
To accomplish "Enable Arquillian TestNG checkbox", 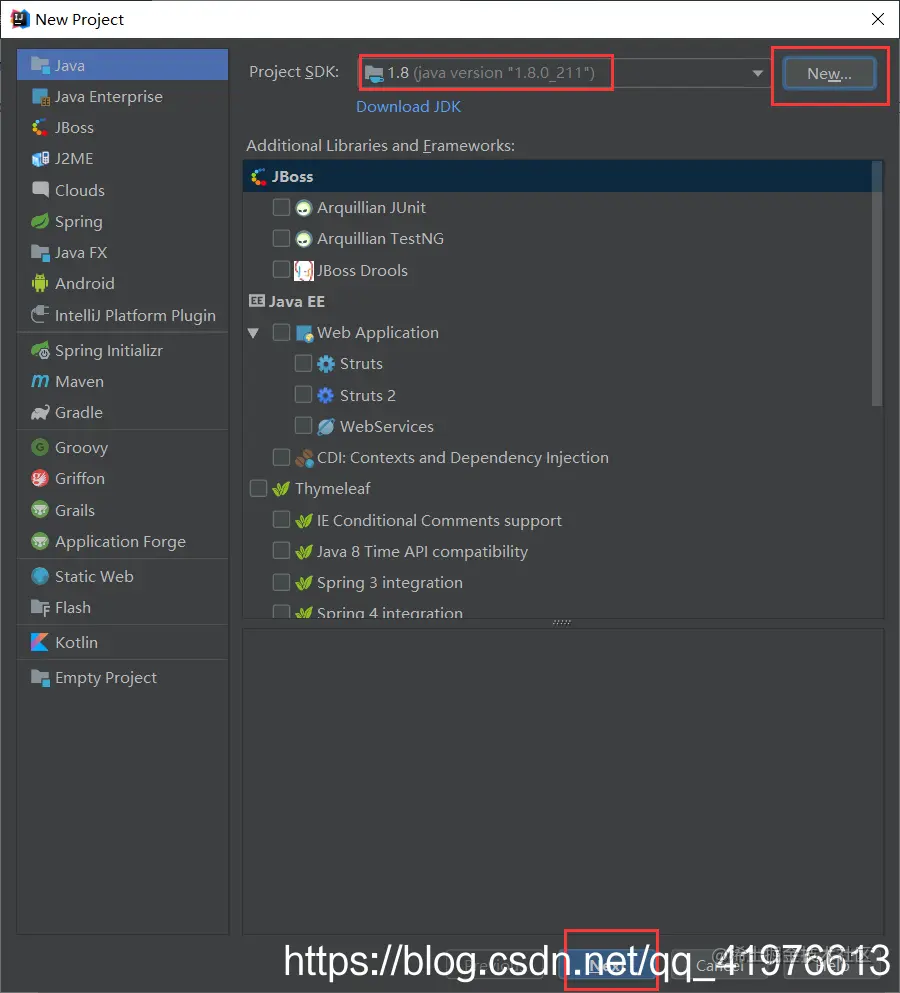I will (x=281, y=238).
